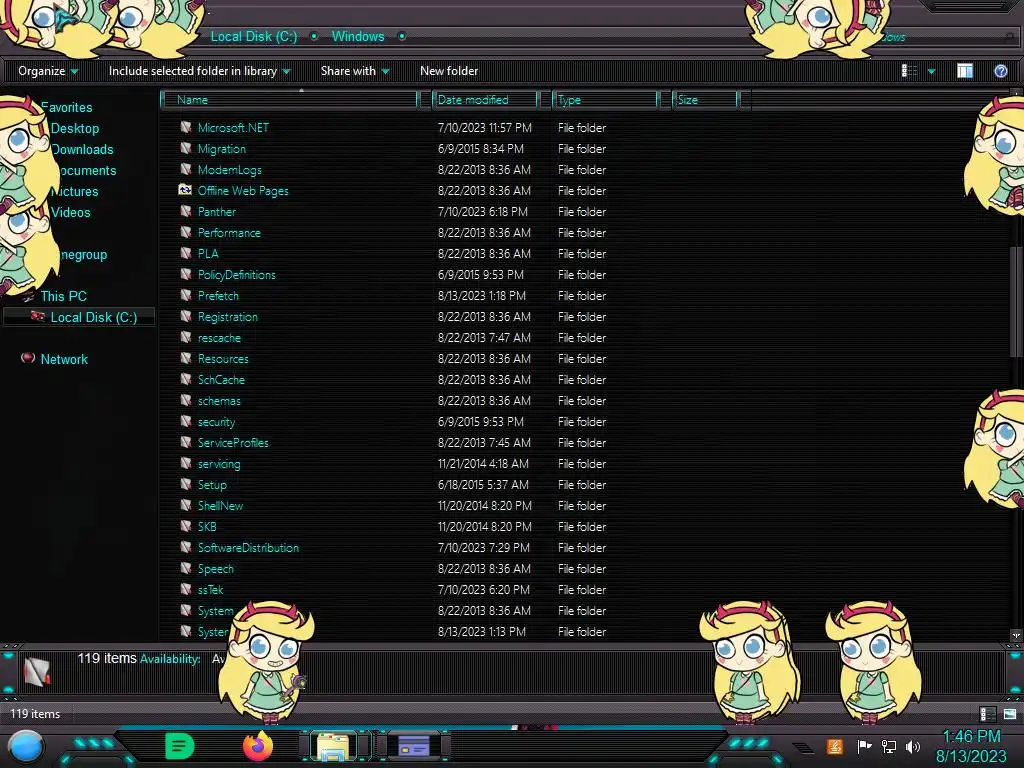Image resolution: width=1024 pixels, height=768 pixels.
Task: Toggle the preview pane icon
Action: (965, 71)
